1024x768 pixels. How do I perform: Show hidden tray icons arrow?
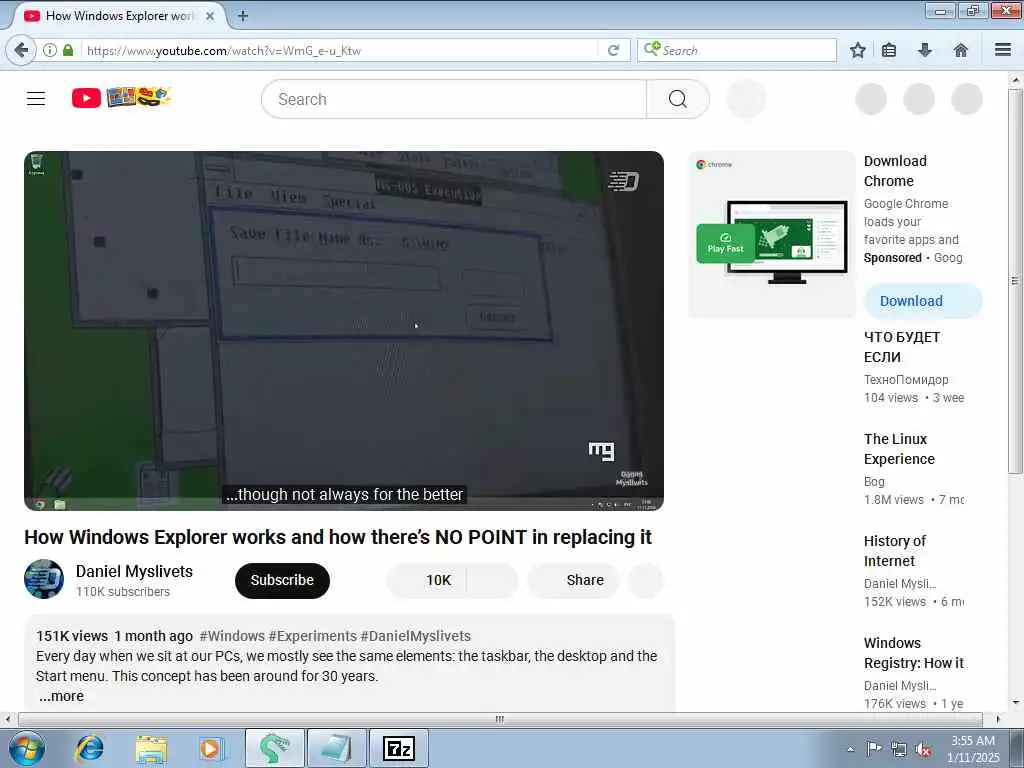[850, 749]
